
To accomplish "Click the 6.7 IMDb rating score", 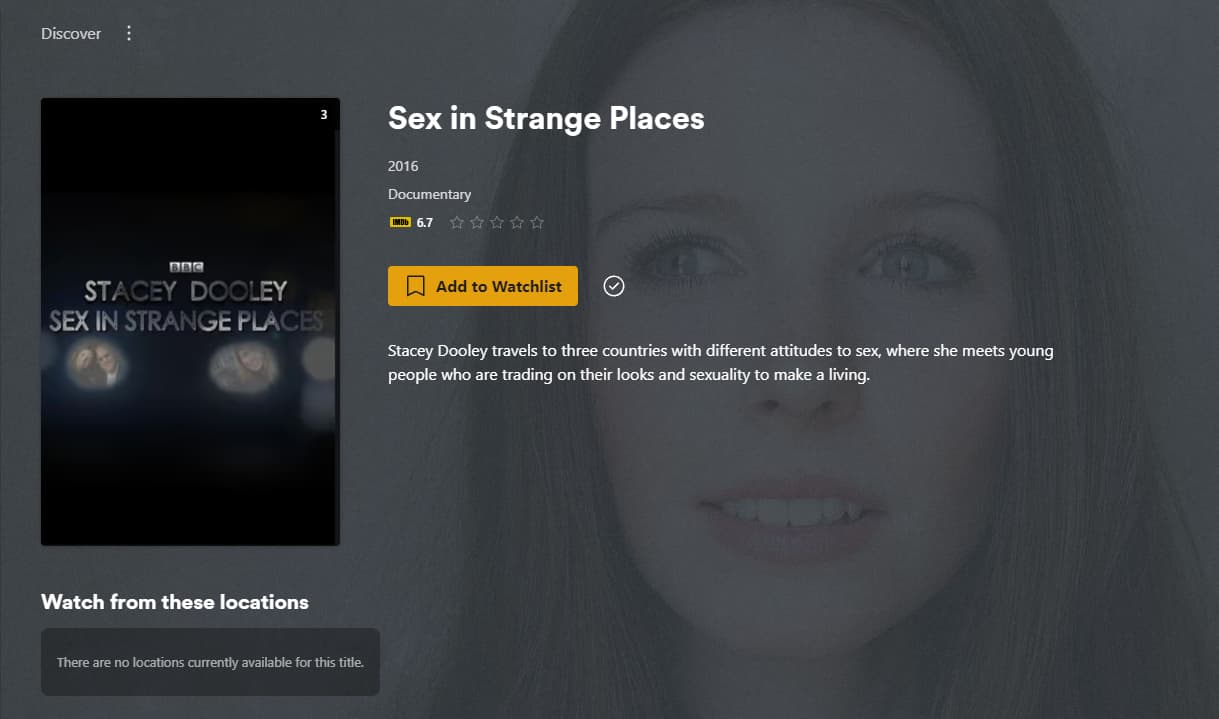I will 425,223.
